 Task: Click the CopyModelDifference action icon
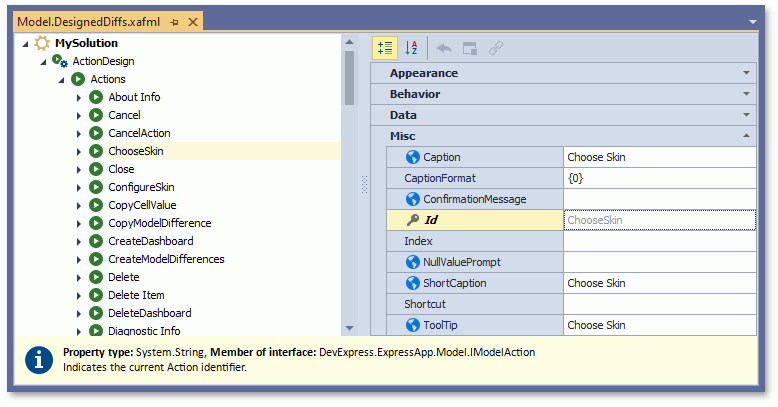96,223
